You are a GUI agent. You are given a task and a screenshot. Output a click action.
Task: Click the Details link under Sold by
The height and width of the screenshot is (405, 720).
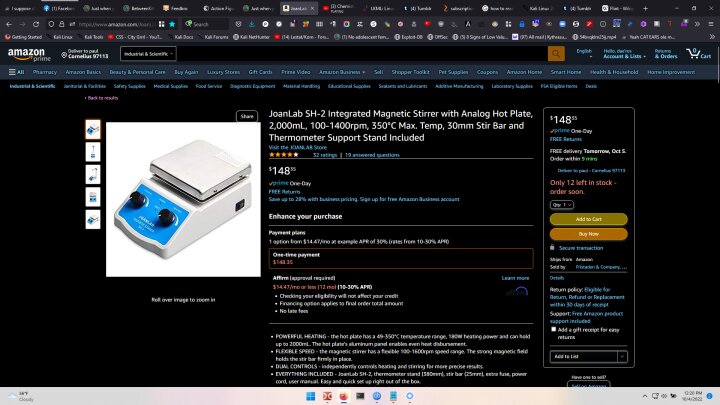[x=557, y=278]
